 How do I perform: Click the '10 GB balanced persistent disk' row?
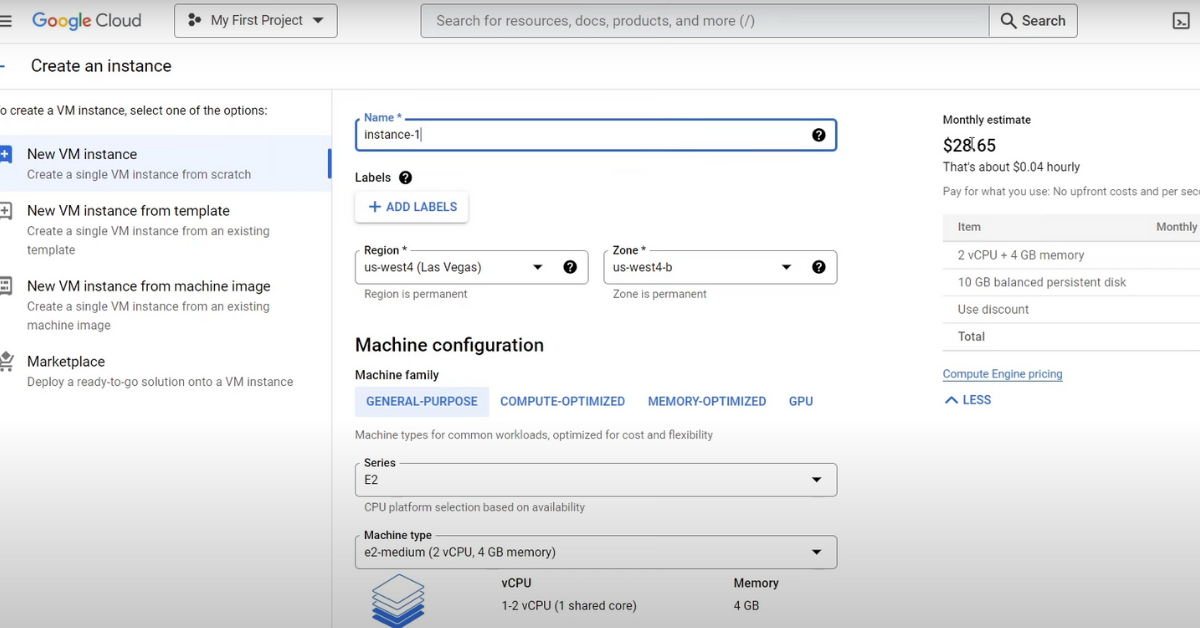tap(1071, 282)
